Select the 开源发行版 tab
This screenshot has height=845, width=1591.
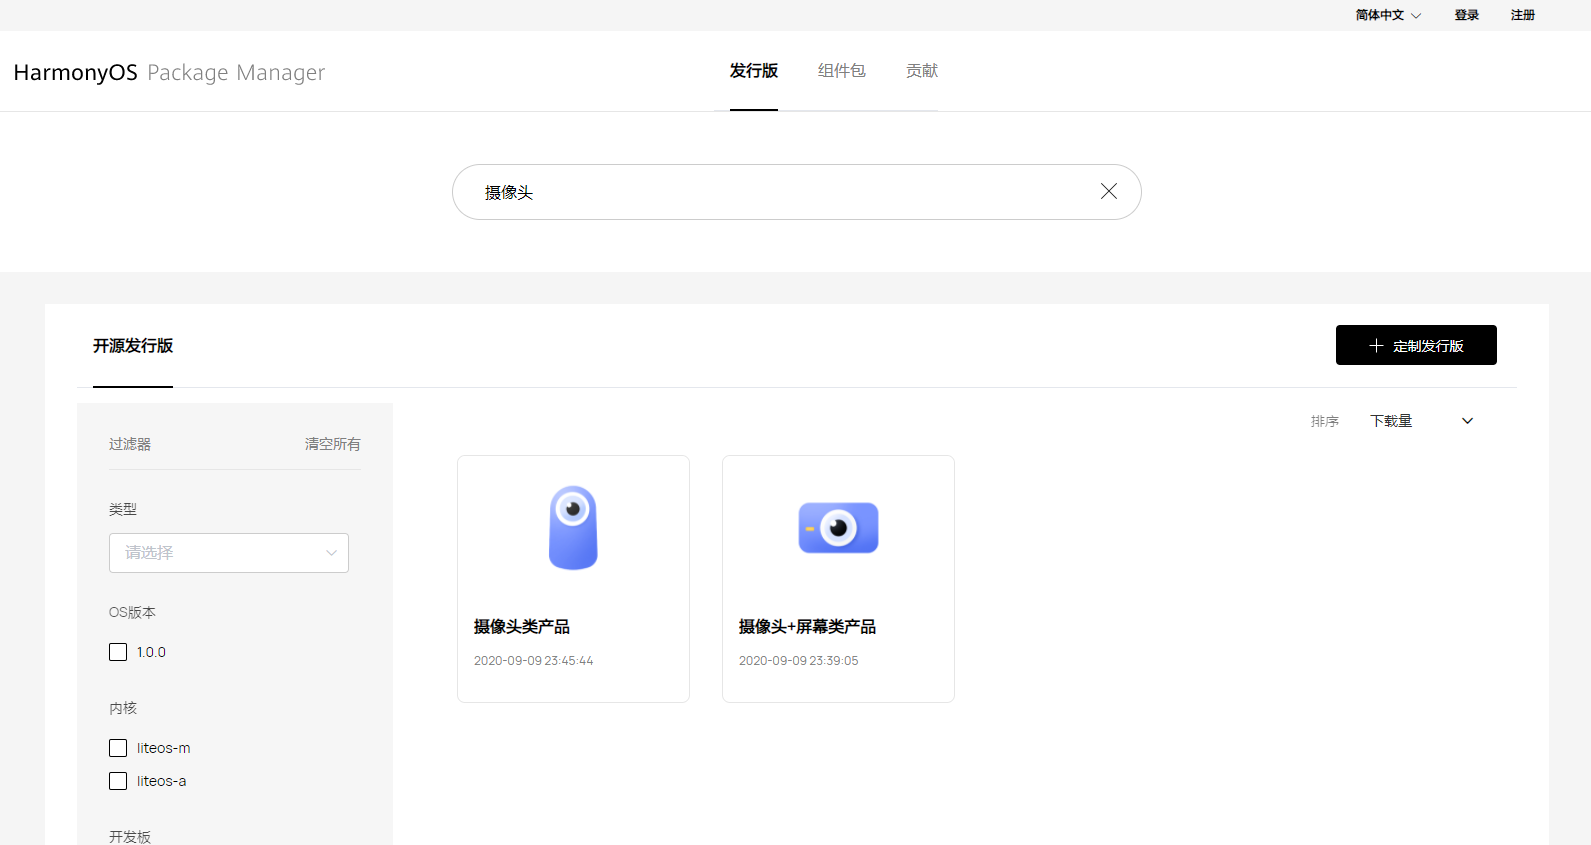coord(133,346)
